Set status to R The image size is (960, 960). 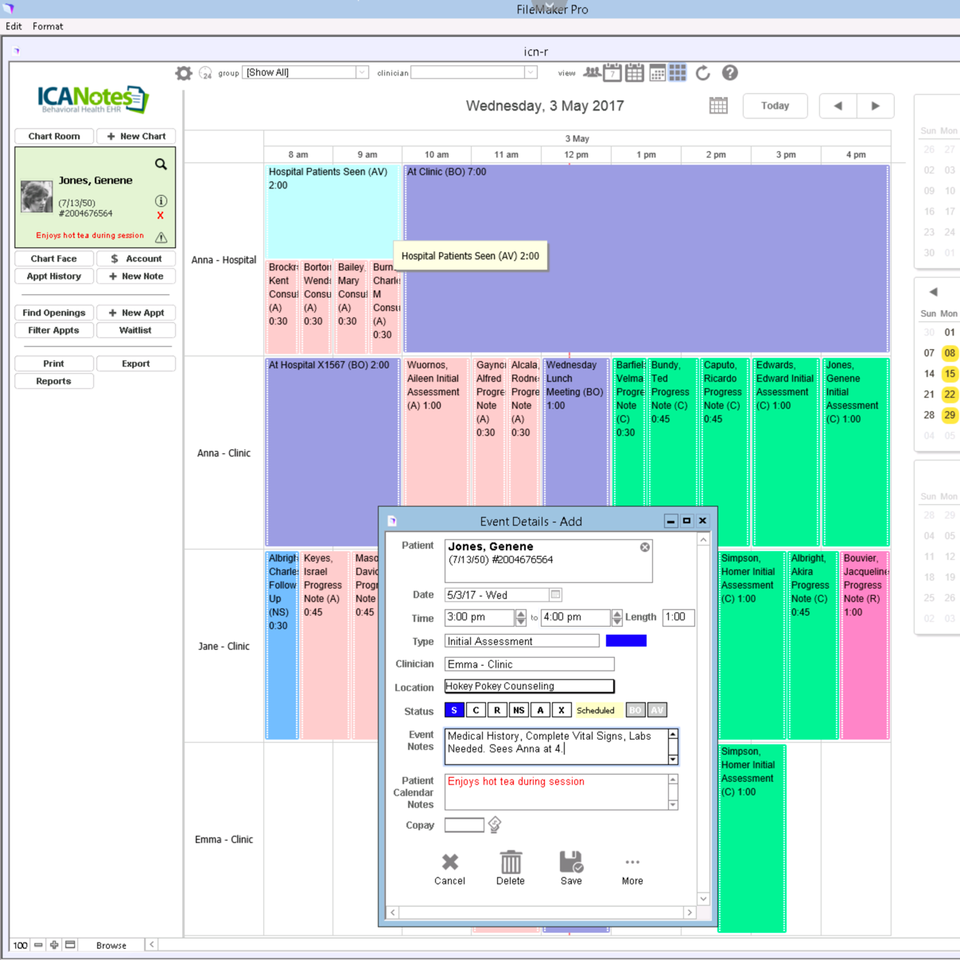coord(497,710)
